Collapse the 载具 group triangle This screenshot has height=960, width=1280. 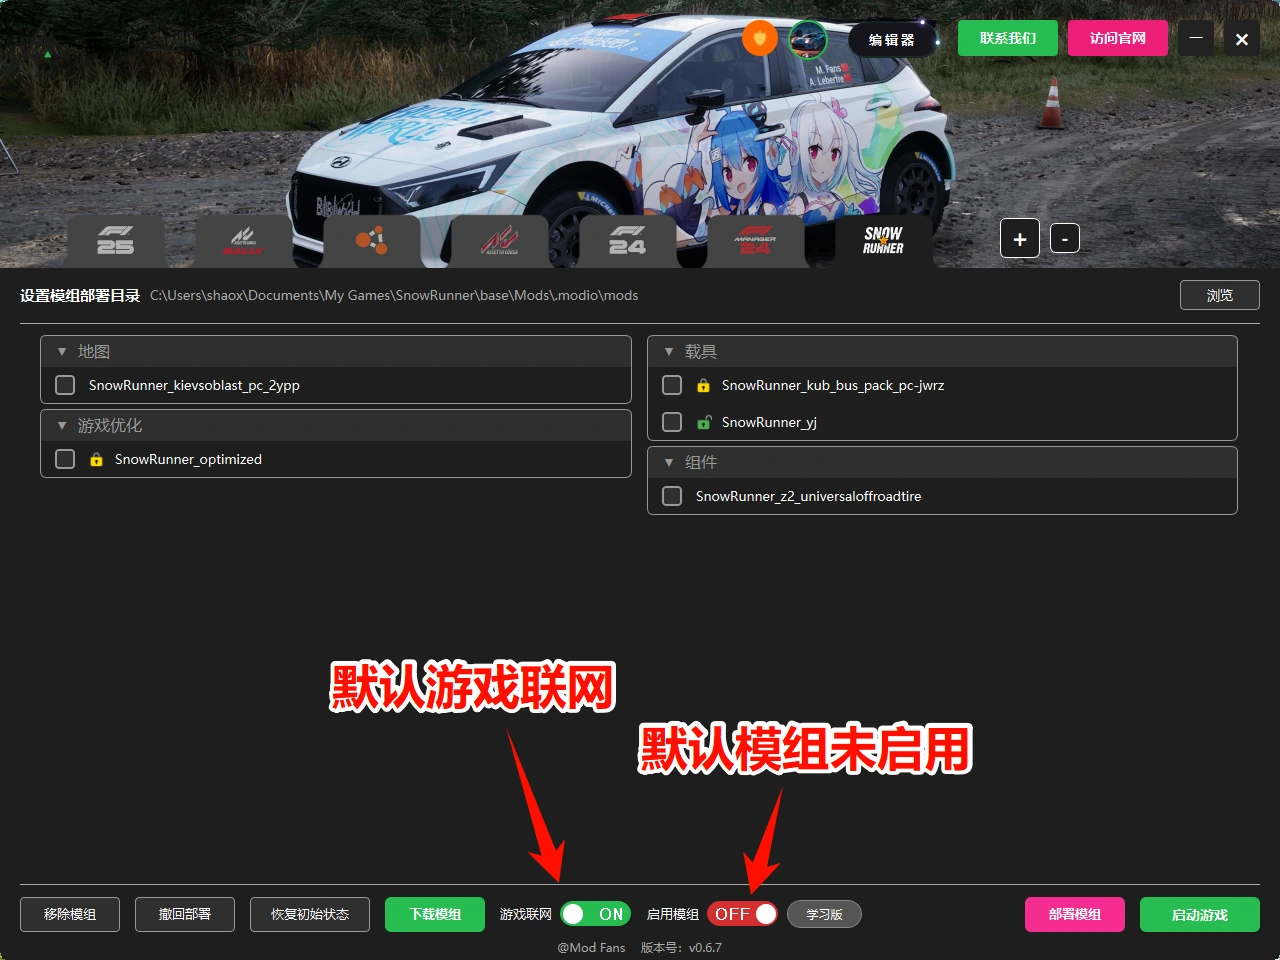pyautogui.click(x=669, y=352)
